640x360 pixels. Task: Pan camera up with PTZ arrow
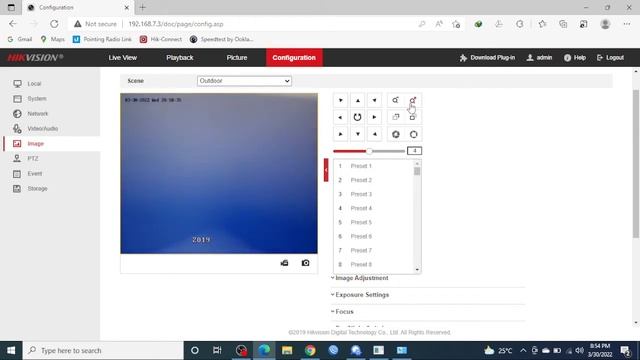pos(358,100)
